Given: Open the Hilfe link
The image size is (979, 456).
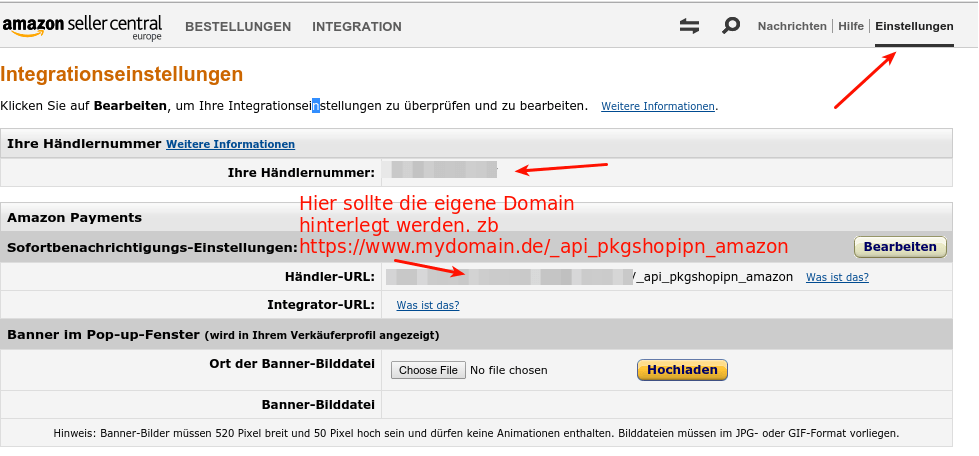Looking at the screenshot, I should click(851, 26).
